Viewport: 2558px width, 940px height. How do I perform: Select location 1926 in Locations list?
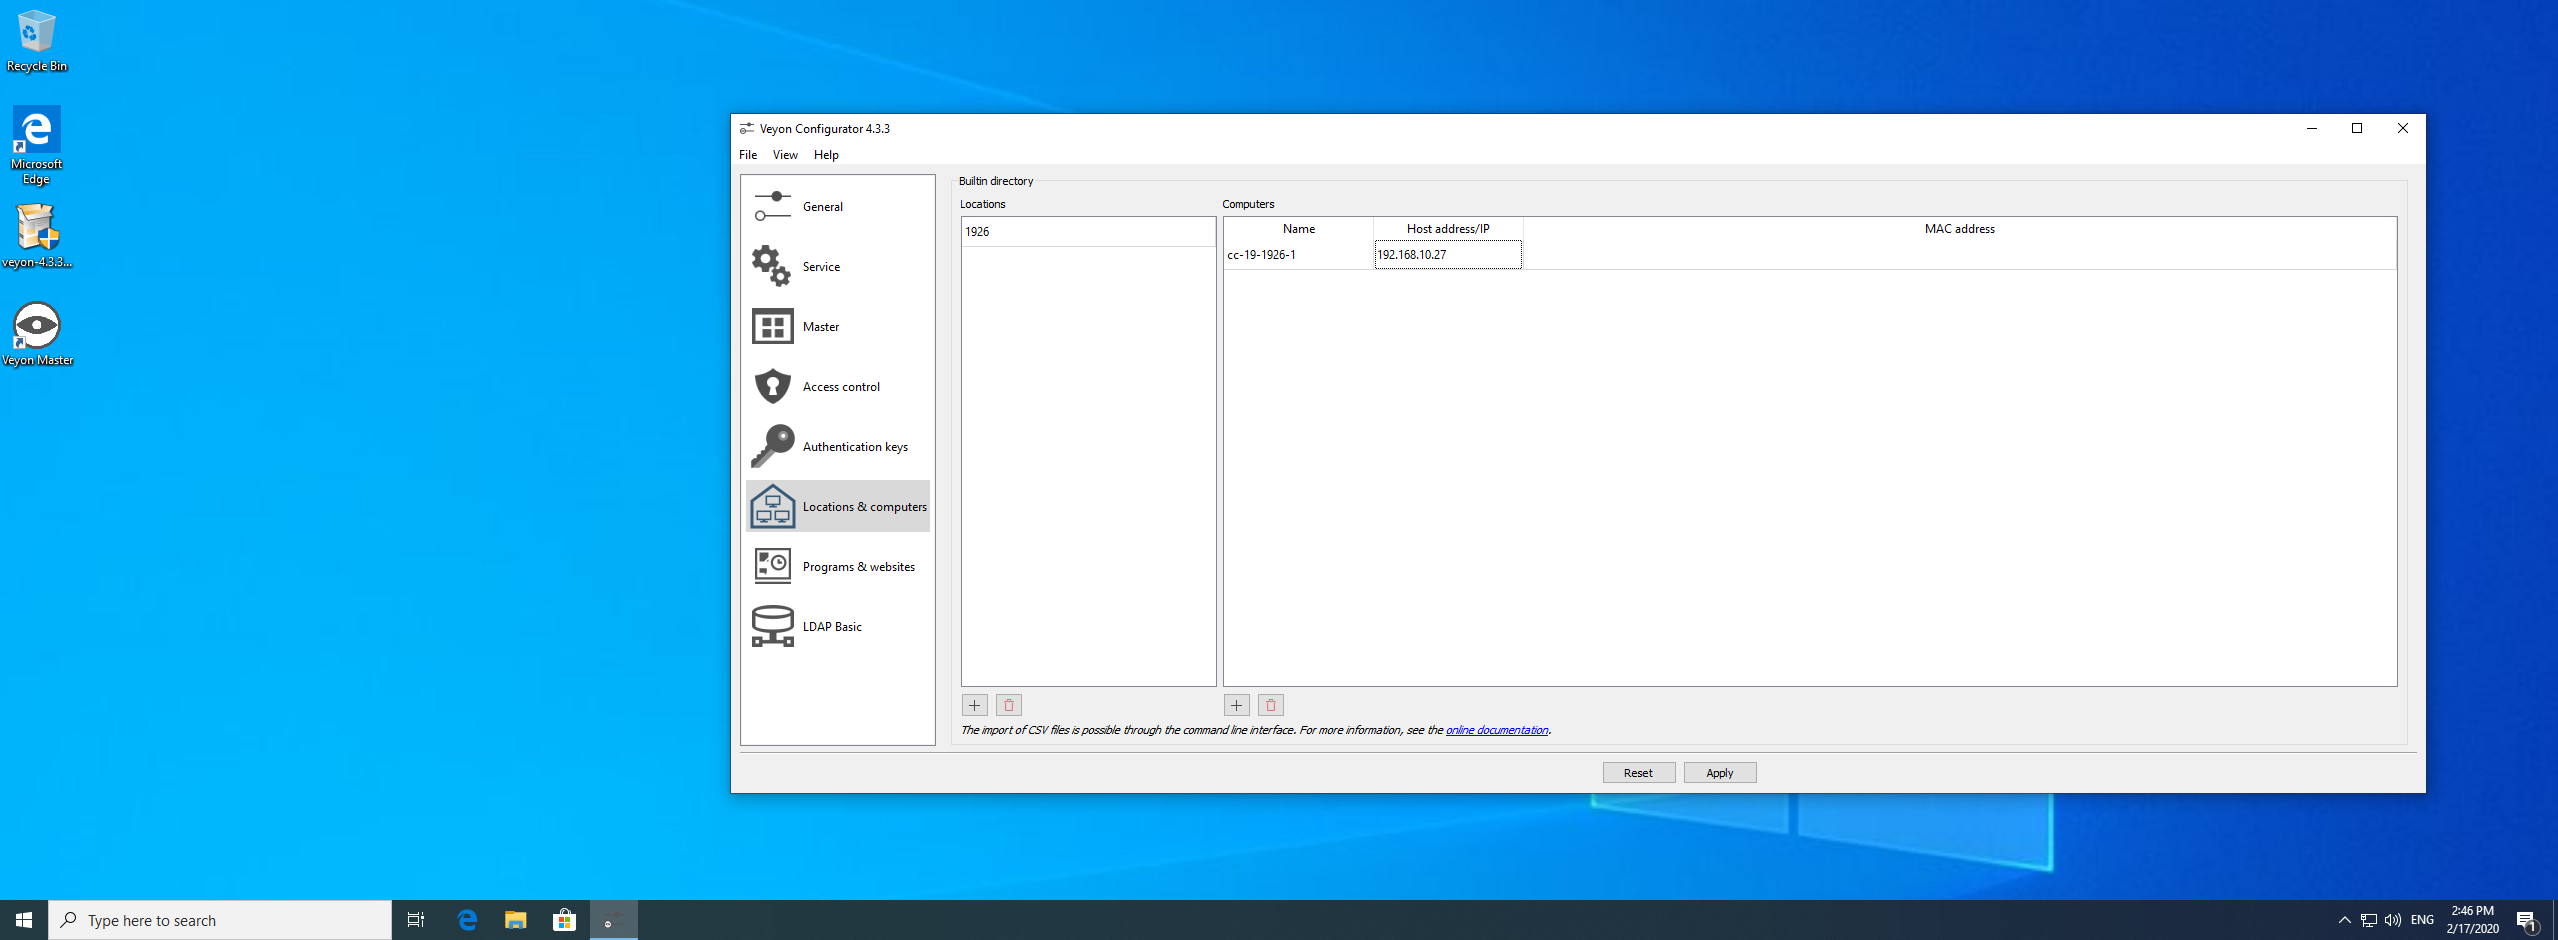coord(1088,231)
